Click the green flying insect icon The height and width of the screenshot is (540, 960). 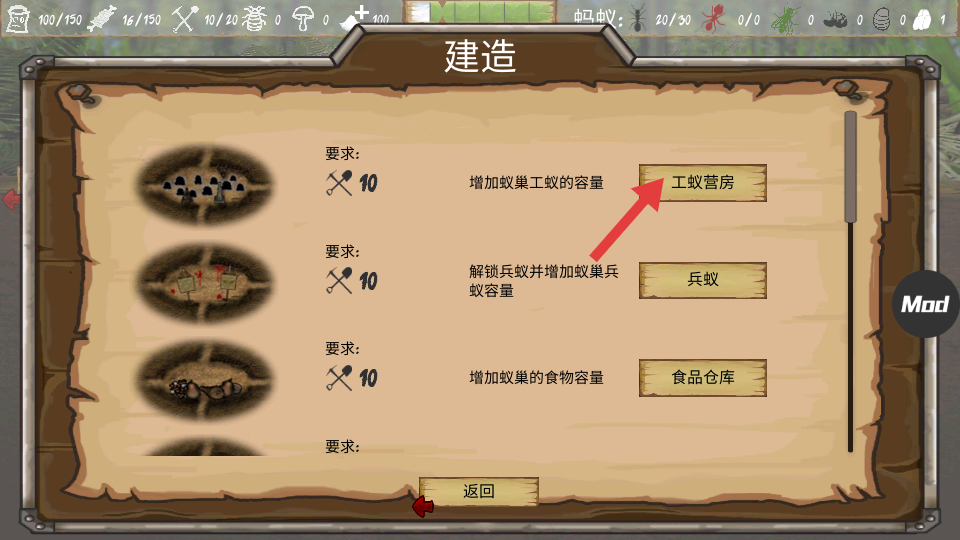pyautogui.click(x=786, y=19)
